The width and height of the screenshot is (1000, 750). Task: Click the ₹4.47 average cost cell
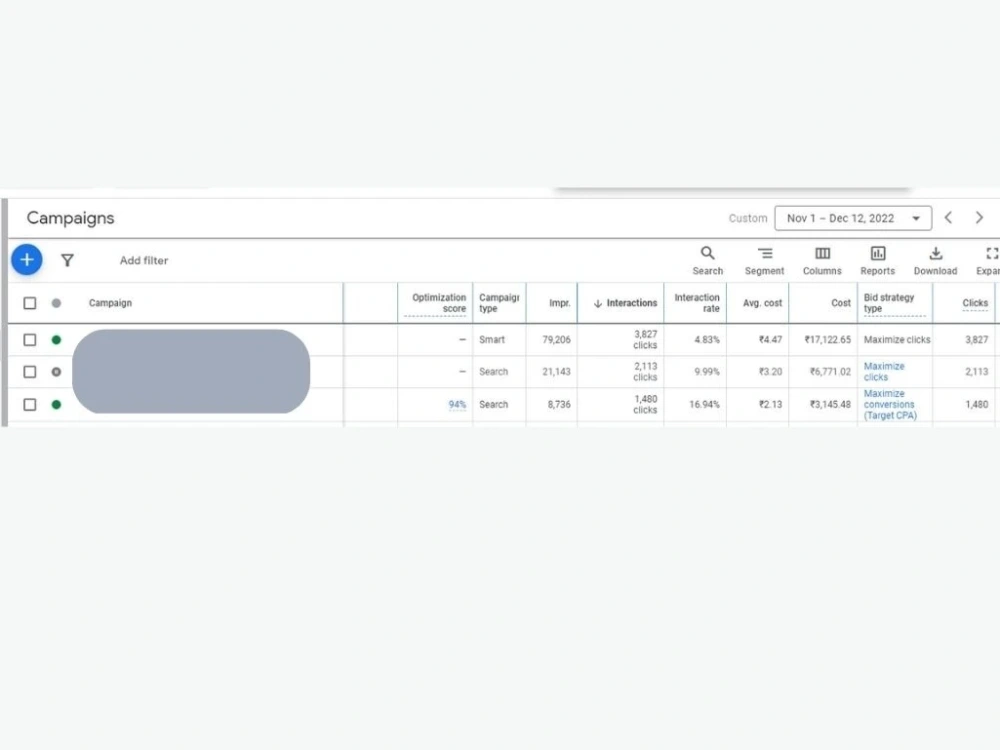(x=770, y=340)
